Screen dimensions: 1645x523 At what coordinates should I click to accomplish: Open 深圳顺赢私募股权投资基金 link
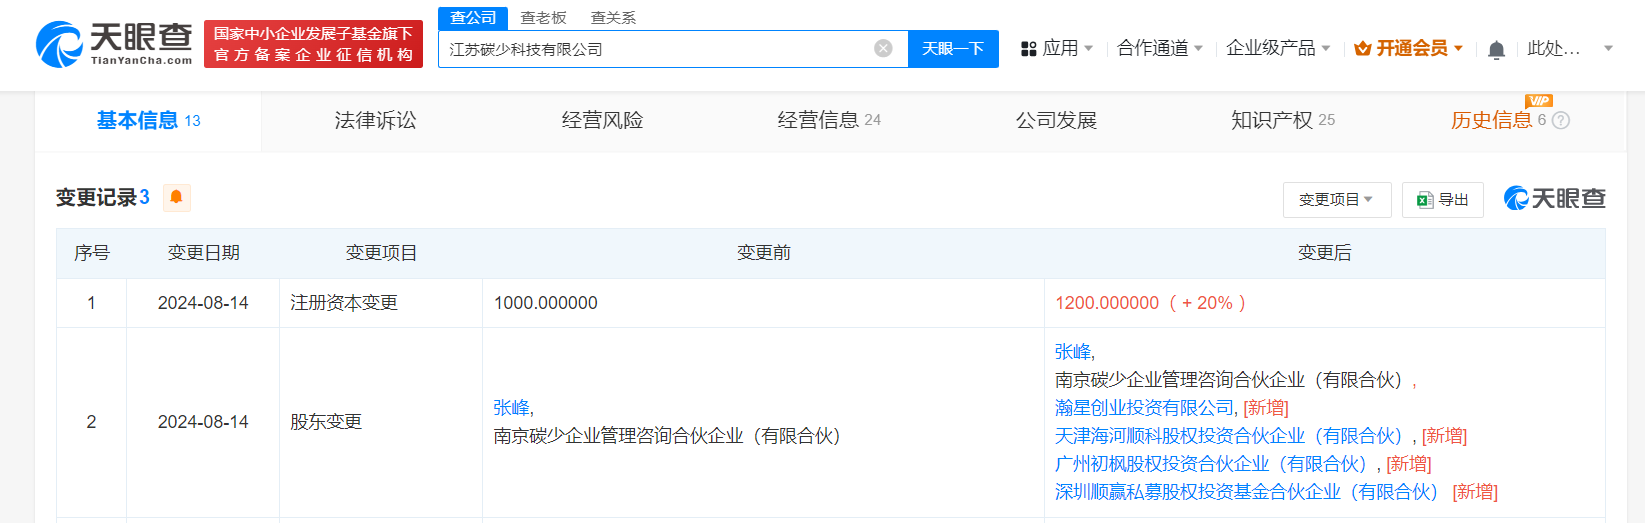click(1245, 492)
